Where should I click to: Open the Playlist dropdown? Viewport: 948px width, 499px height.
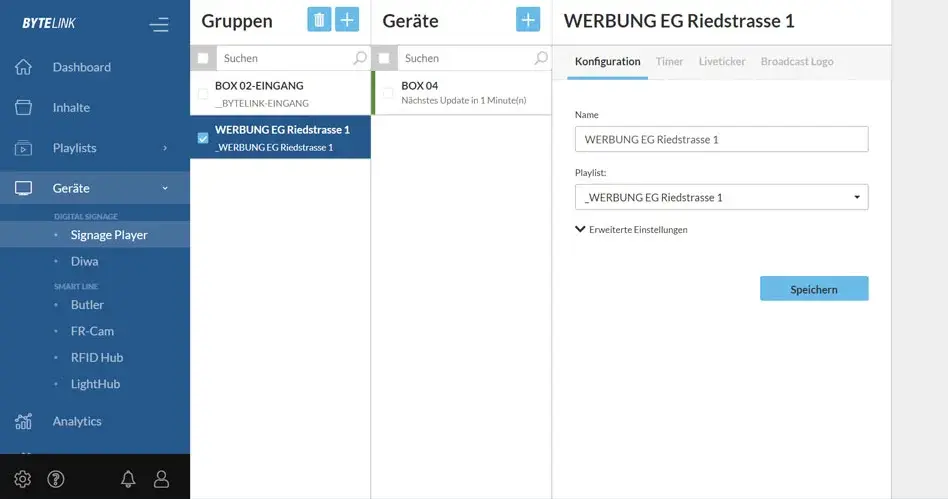tap(721, 197)
